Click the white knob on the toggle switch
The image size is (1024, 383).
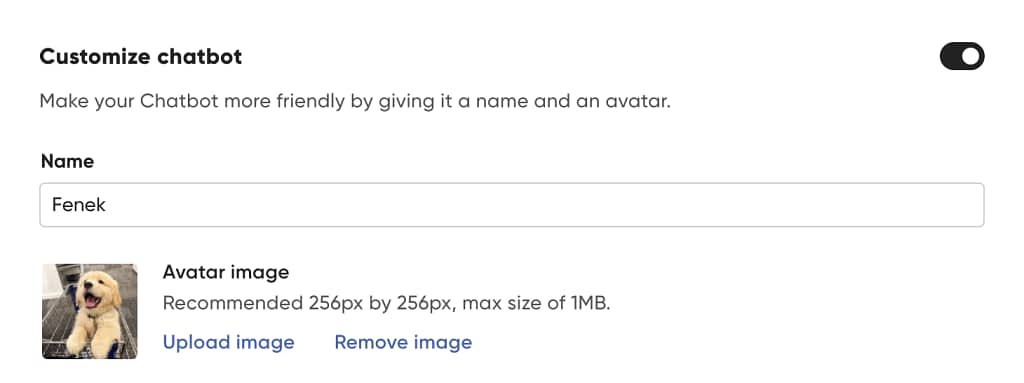point(971,56)
